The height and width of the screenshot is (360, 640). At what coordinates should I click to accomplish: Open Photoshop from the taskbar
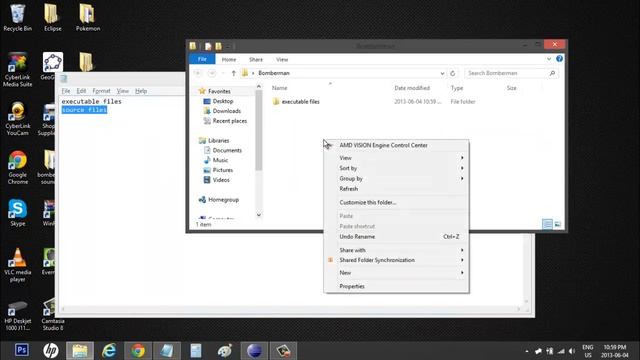pyautogui.click(x=22, y=350)
